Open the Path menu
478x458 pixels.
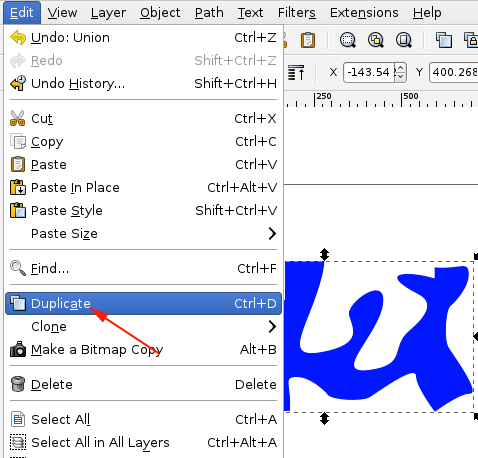(209, 13)
